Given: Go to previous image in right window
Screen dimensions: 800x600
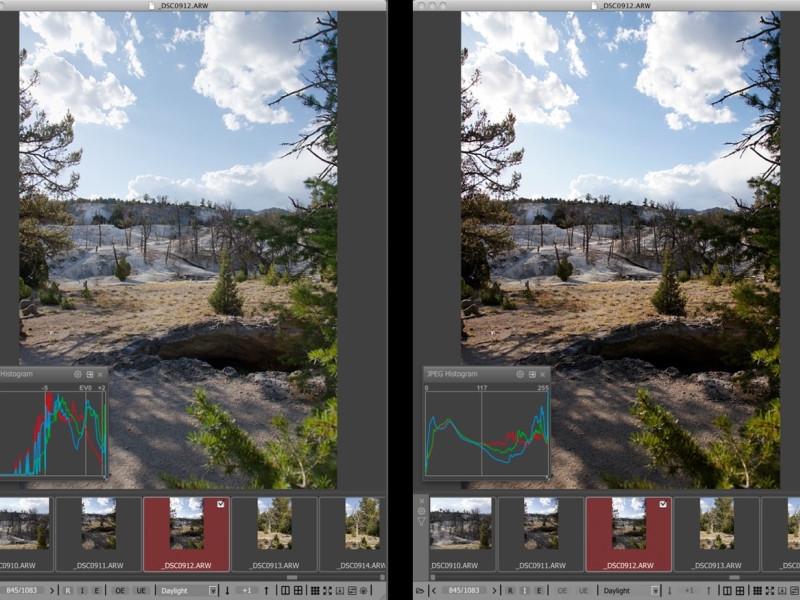Looking at the screenshot, I should (434, 590).
